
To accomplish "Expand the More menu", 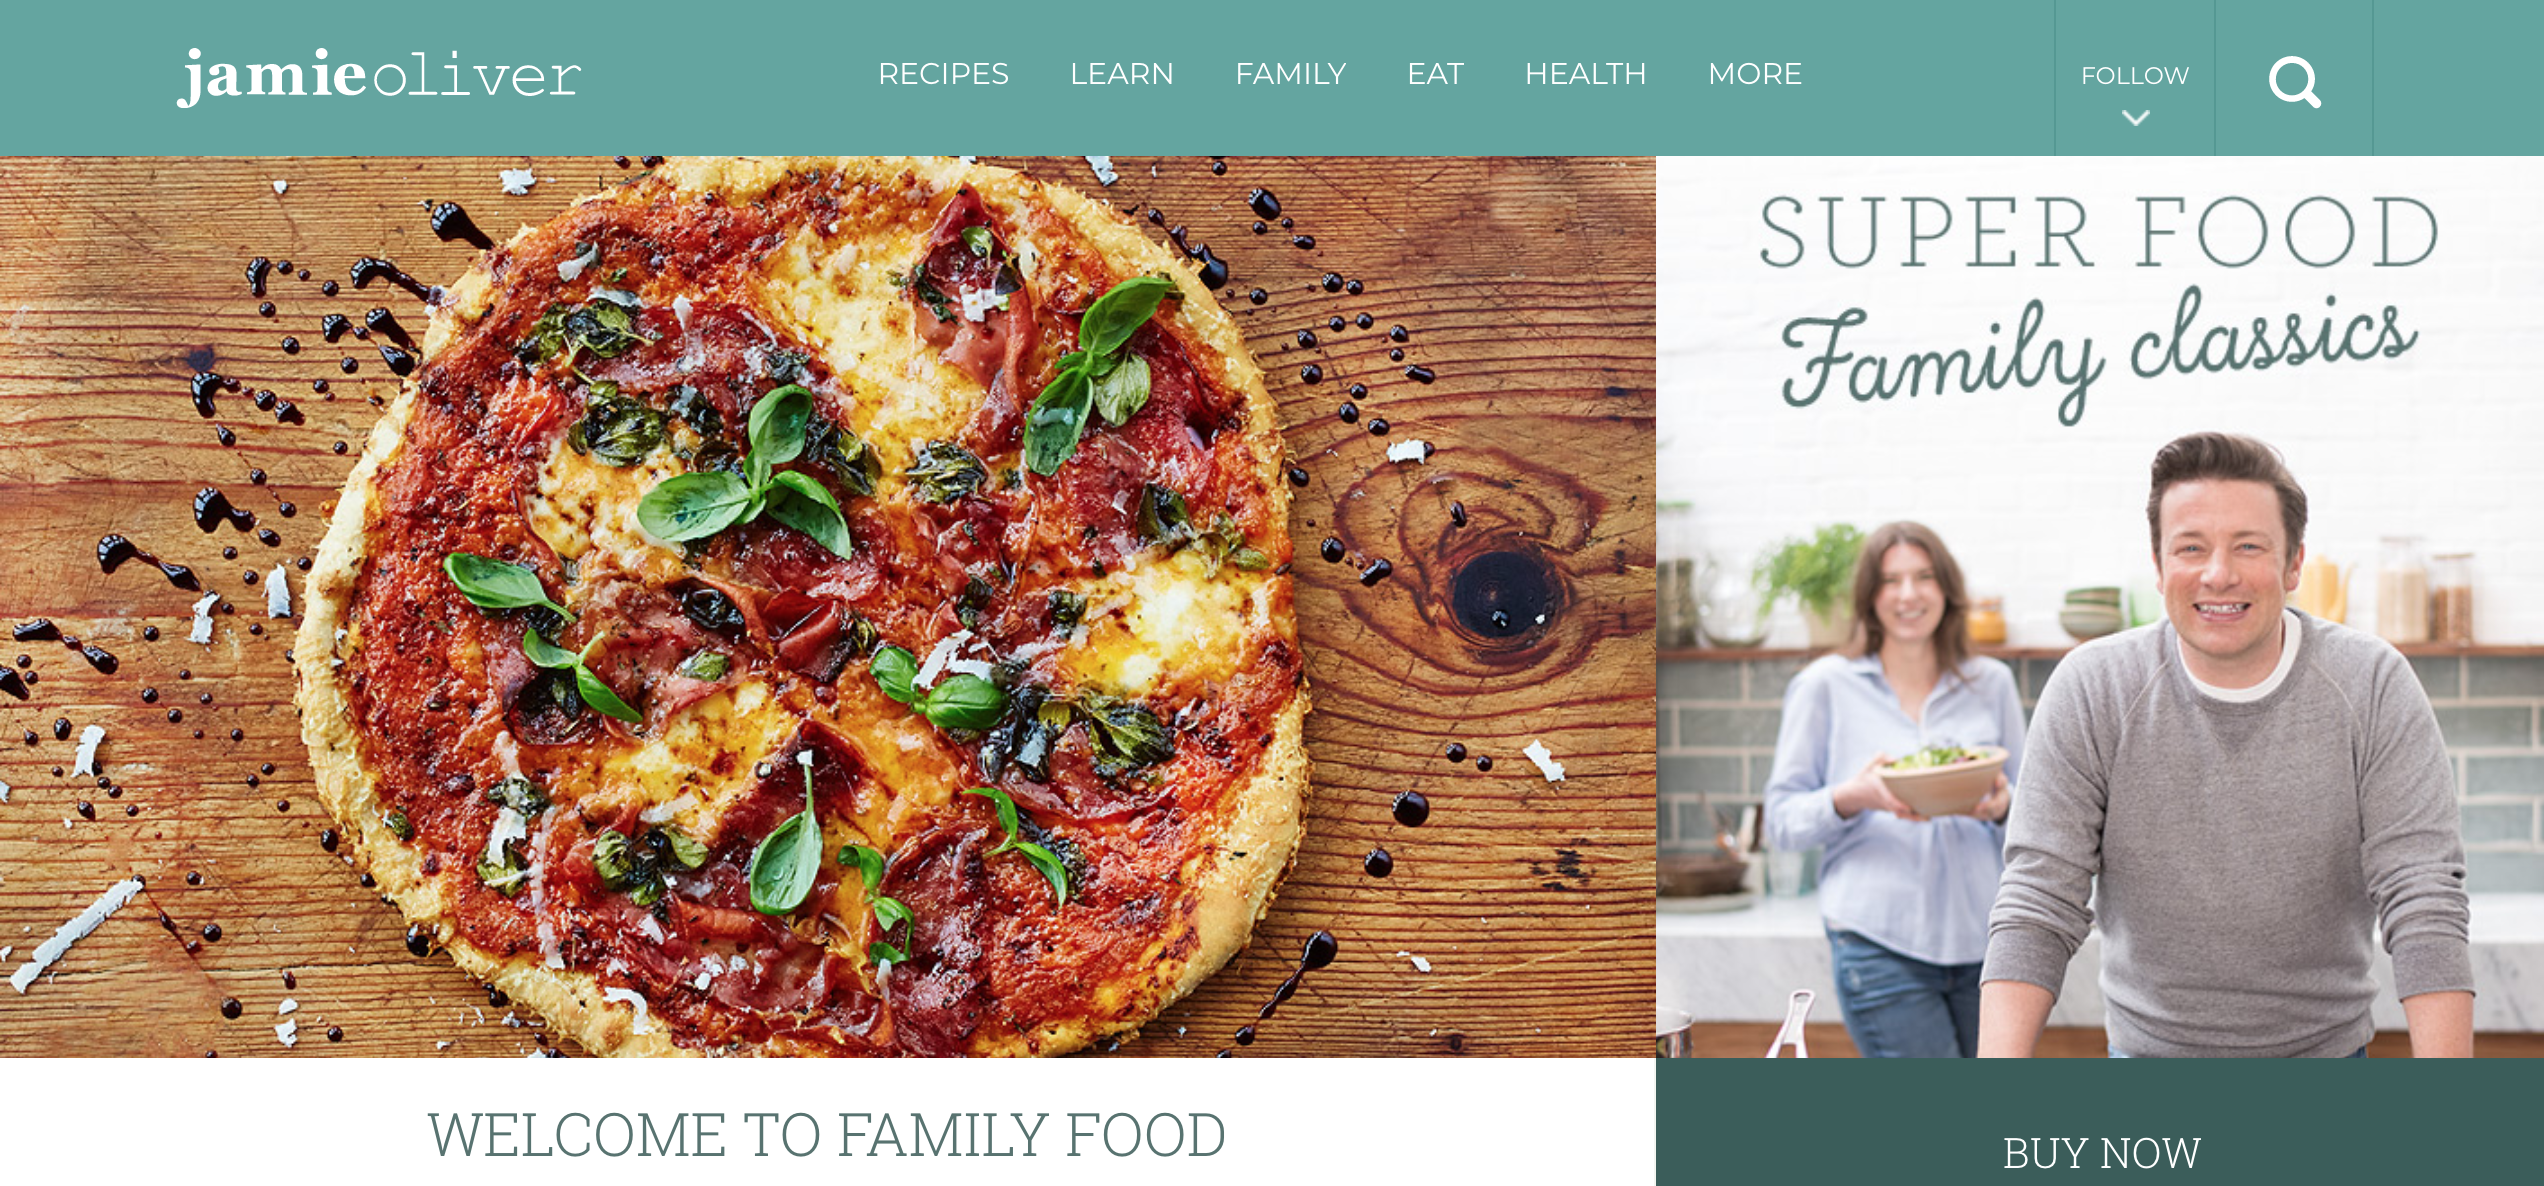I will click(x=1755, y=74).
